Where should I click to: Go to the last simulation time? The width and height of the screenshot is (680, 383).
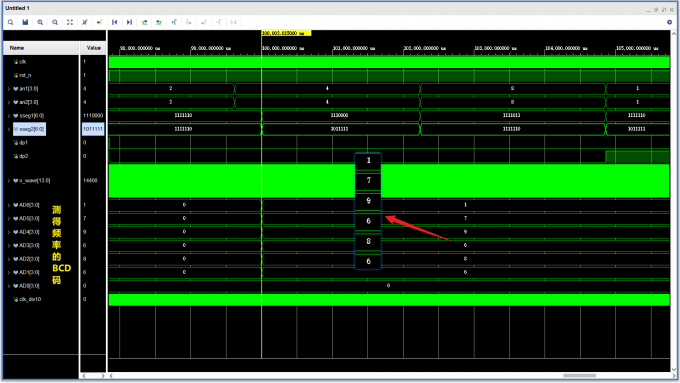click(129, 22)
